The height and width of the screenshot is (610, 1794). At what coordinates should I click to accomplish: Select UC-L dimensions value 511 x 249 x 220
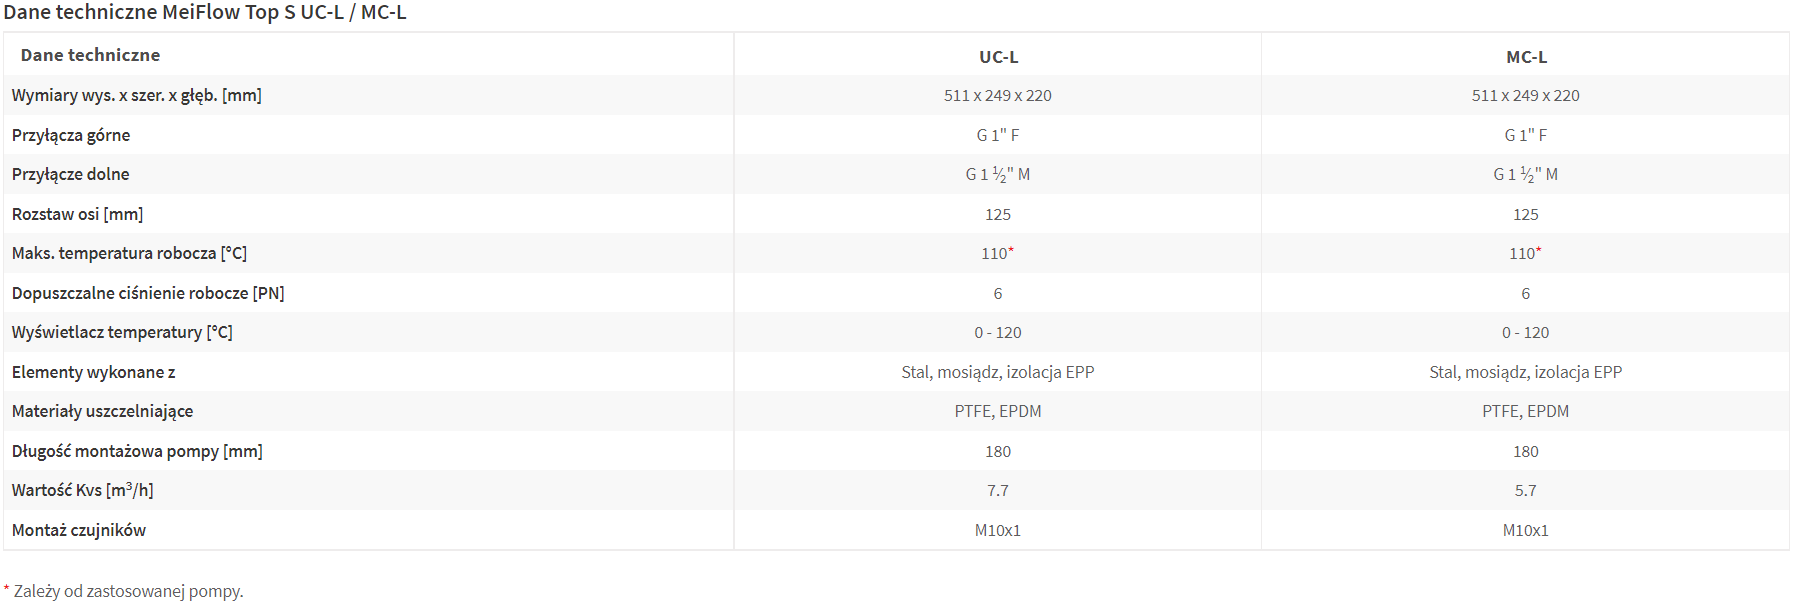998,96
